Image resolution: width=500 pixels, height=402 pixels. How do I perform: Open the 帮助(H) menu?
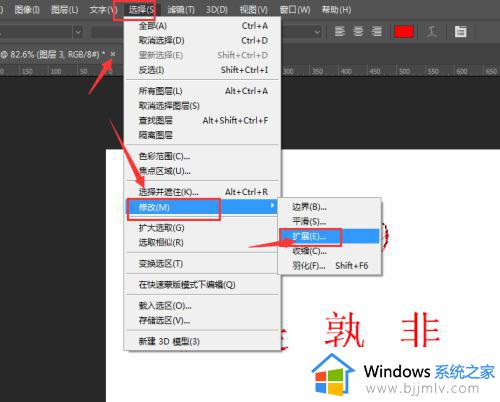pyautogui.click(x=336, y=10)
